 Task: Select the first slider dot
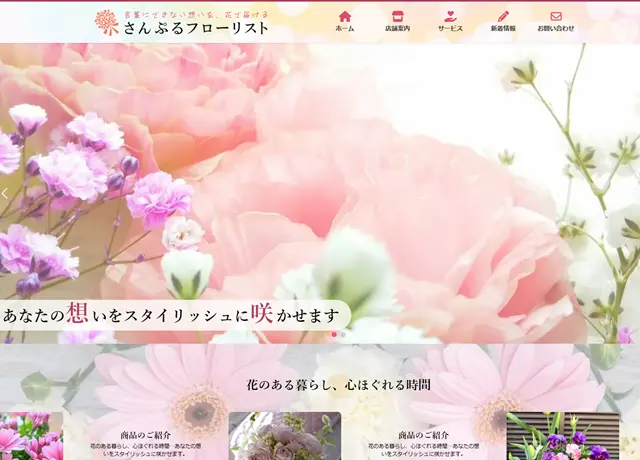point(334,334)
